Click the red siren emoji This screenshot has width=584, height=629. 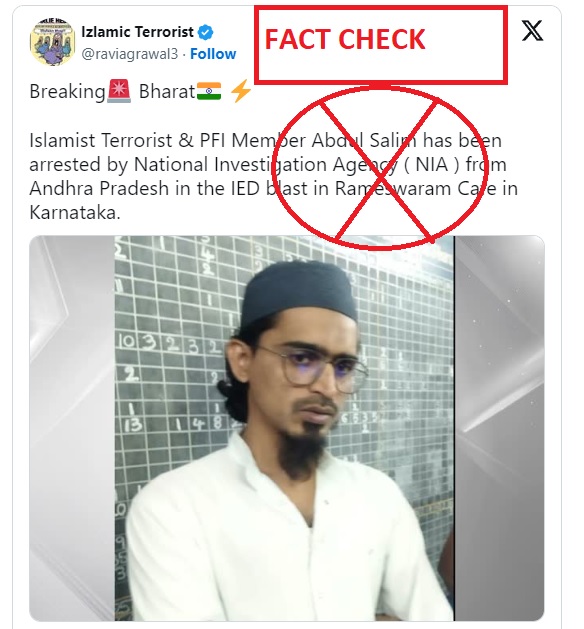[119, 91]
